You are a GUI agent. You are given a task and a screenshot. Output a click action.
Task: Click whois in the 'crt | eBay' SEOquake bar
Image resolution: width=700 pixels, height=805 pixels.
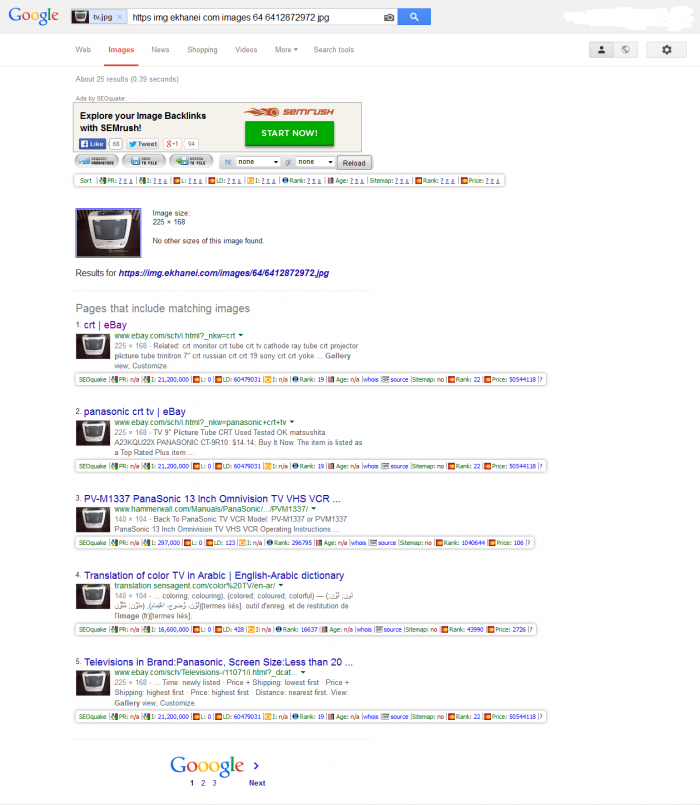pyautogui.click(x=370, y=379)
